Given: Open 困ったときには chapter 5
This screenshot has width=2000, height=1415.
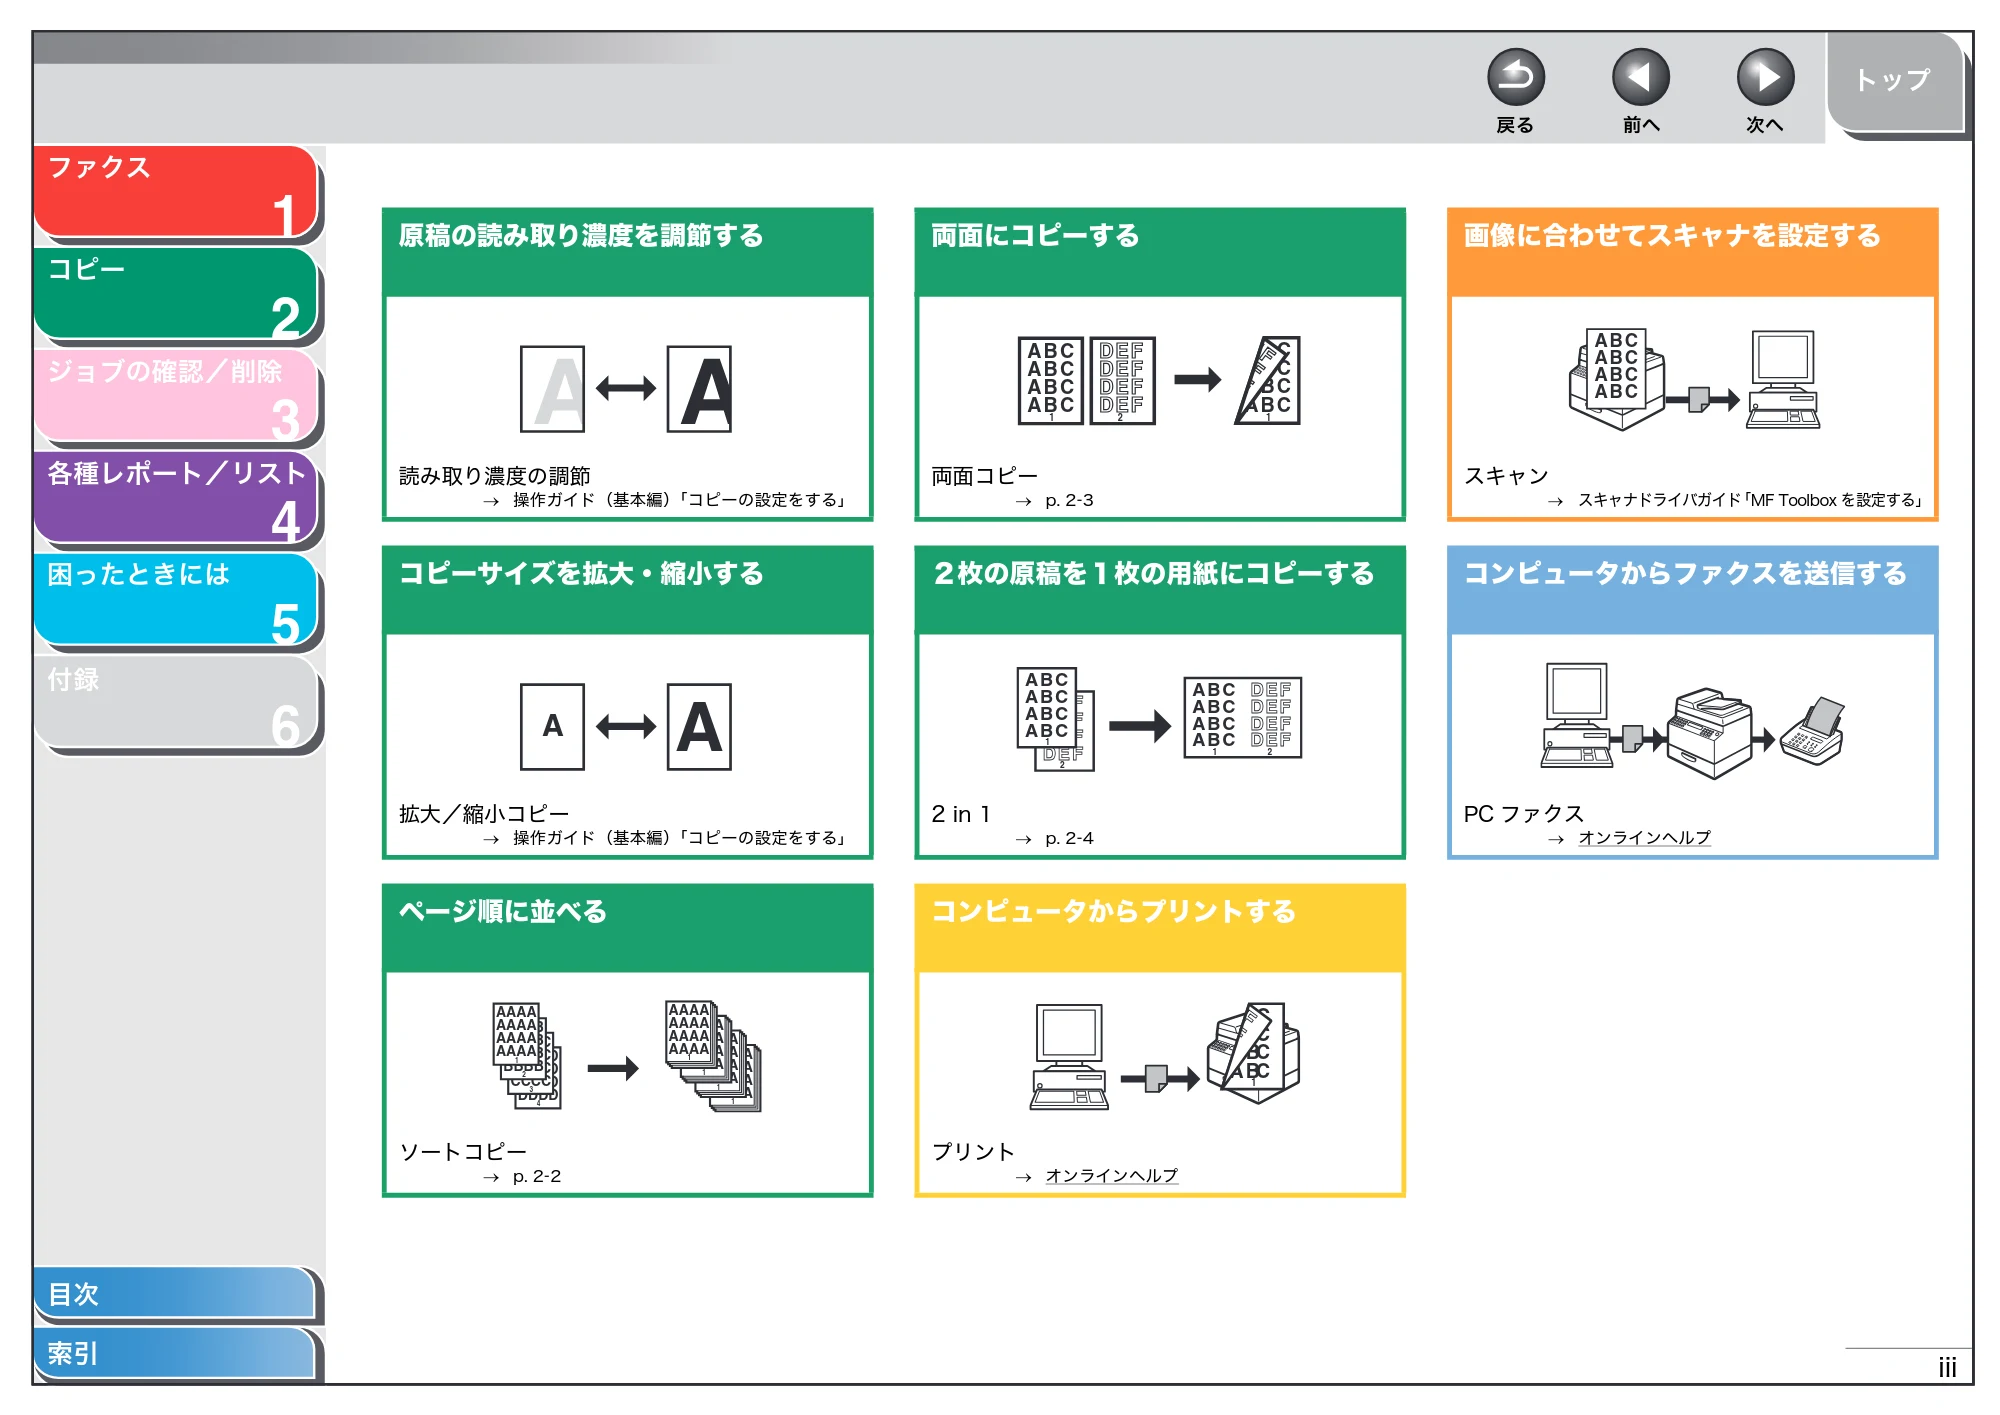Looking at the screenshot, I should coord(176,600).
